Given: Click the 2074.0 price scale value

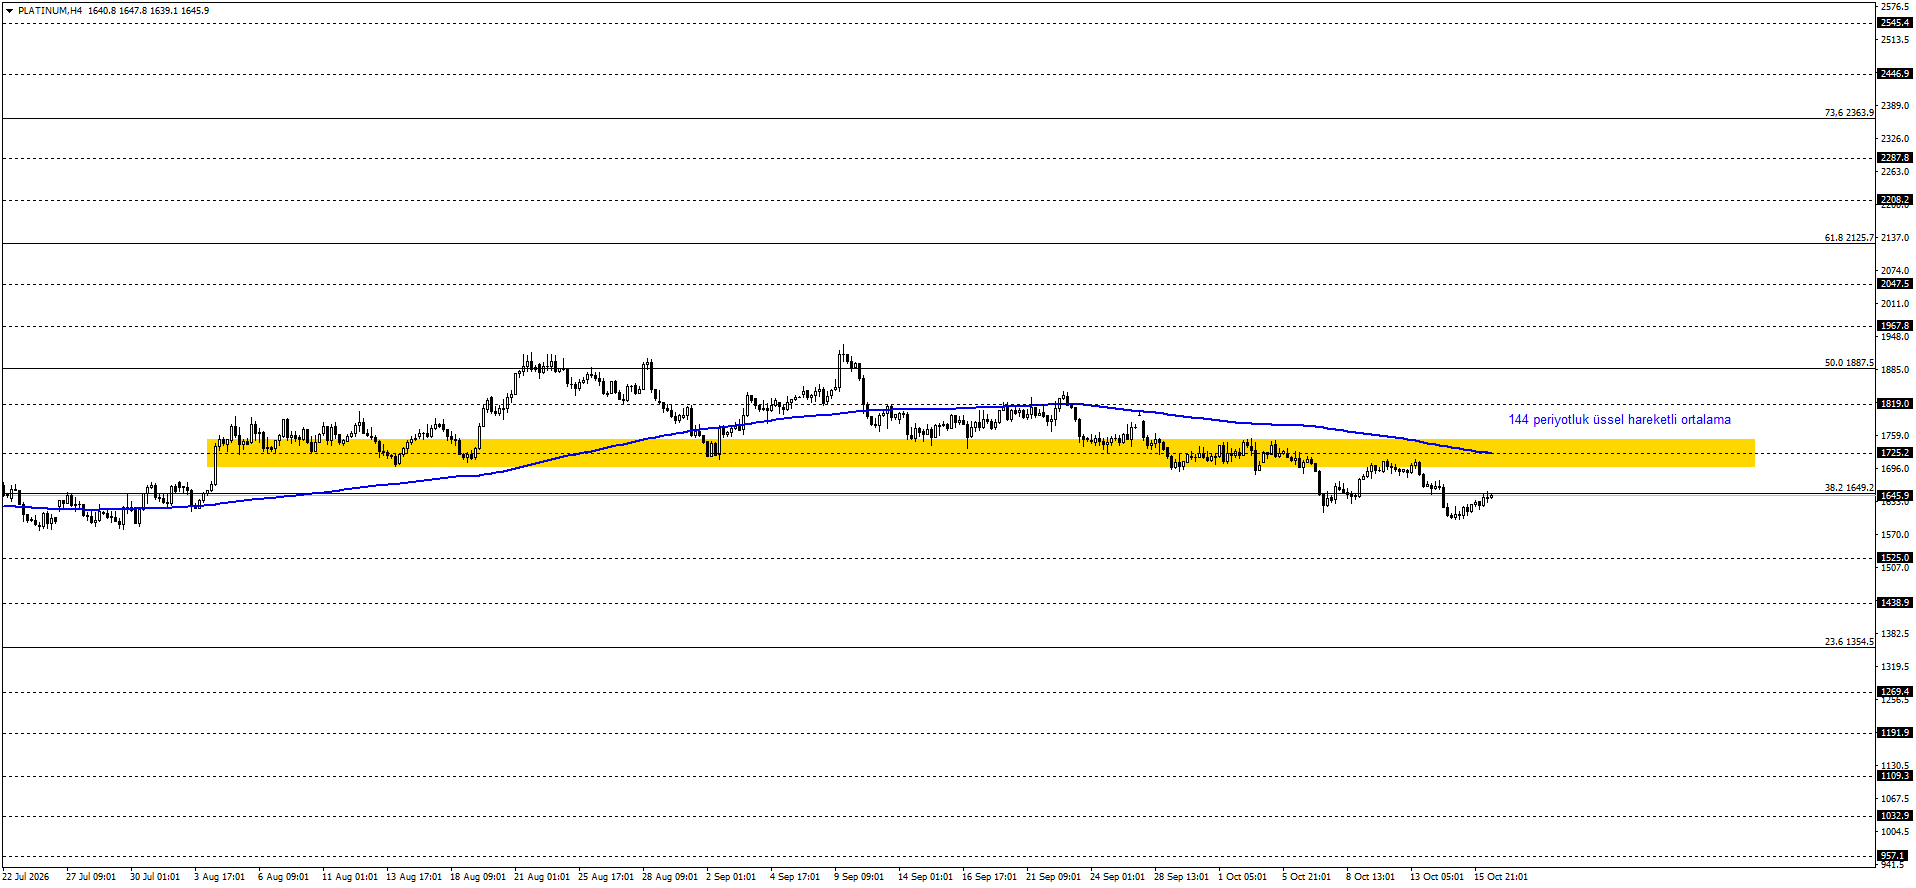Looking at the screenshot, I should tap(1895, 271).
